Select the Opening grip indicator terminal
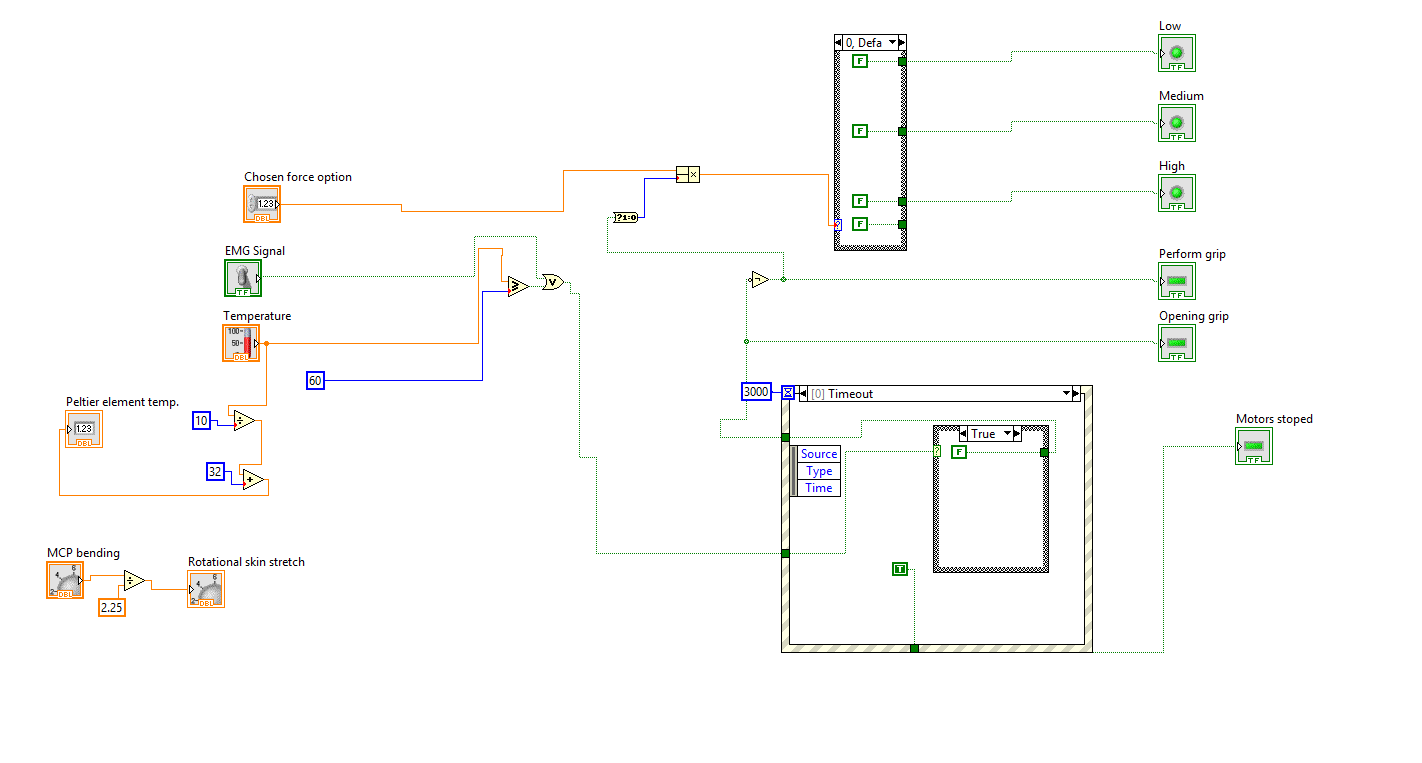The image size is (1422, 763). 1177,343
